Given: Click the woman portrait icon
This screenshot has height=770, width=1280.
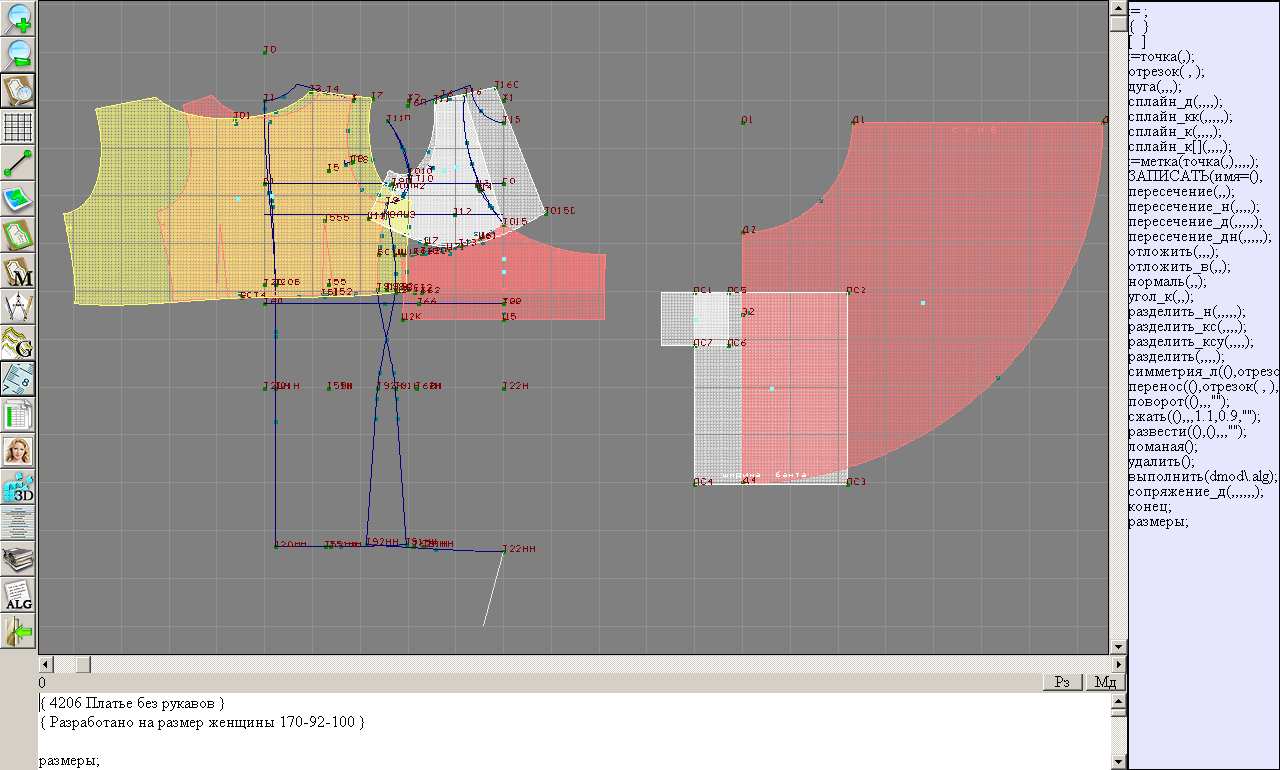Looking at the screenshot, I should (19, 451).
